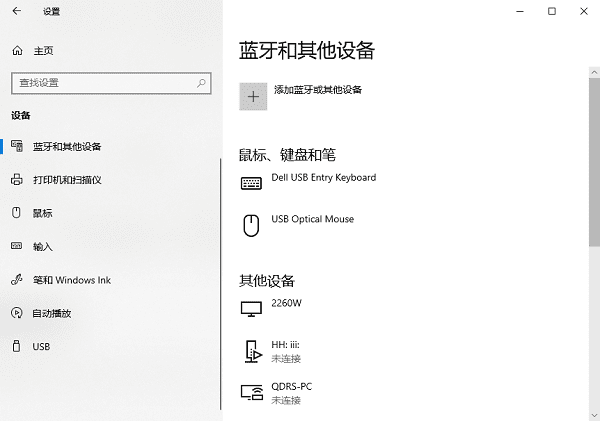Click the QDRS-PC wireless display icon
The height and width of the screenshot is (421, 600).
click(x=252, y=393)
